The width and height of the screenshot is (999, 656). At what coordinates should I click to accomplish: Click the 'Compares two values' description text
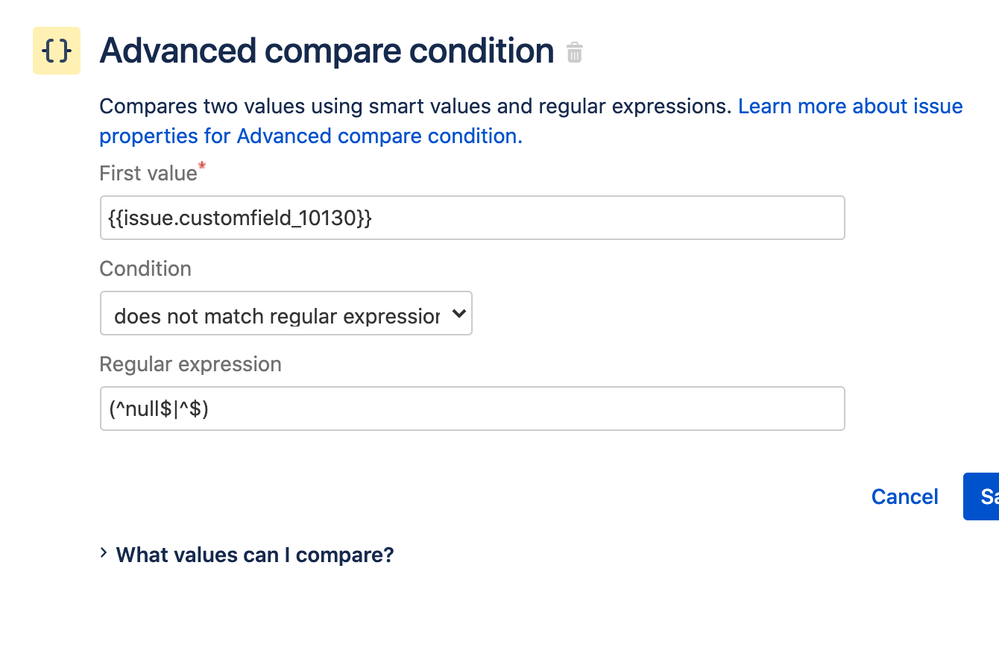[415, 106]
